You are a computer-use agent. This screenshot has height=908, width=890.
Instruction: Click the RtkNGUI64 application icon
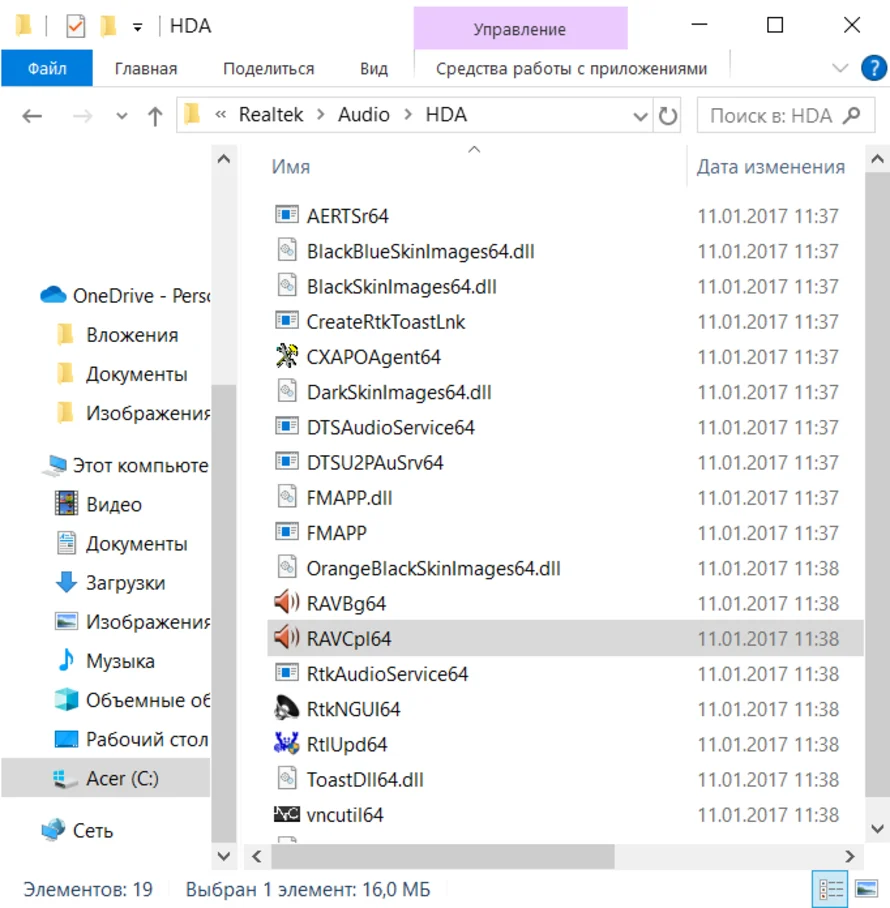[x=287, y=708]
